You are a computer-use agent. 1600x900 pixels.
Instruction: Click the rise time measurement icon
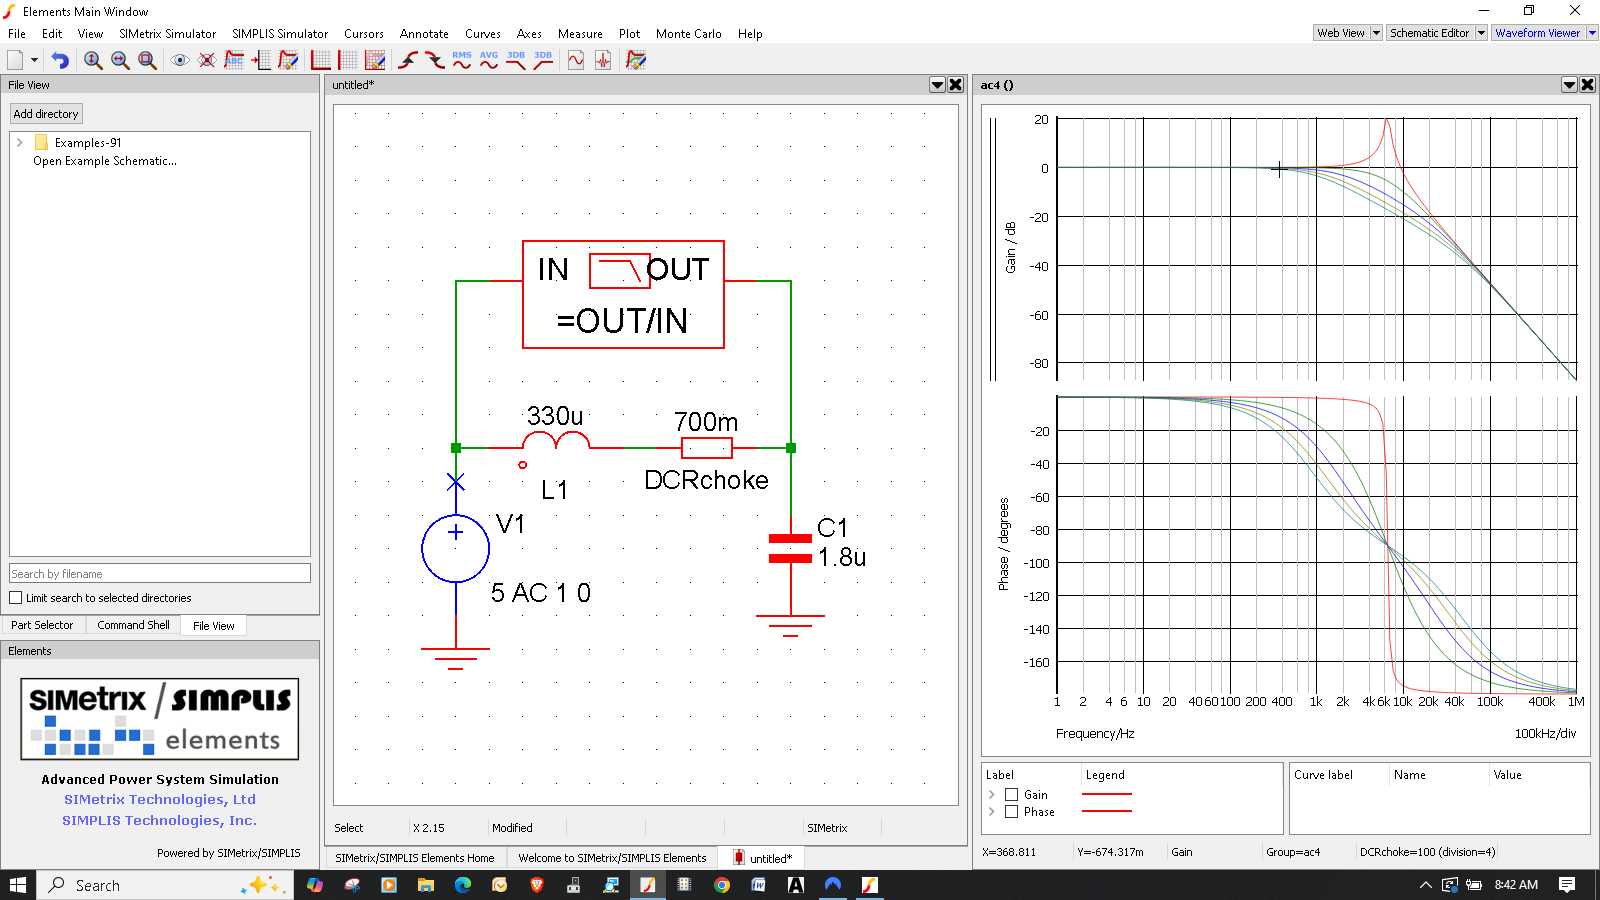pyautogui.click(x=408, y=60)
